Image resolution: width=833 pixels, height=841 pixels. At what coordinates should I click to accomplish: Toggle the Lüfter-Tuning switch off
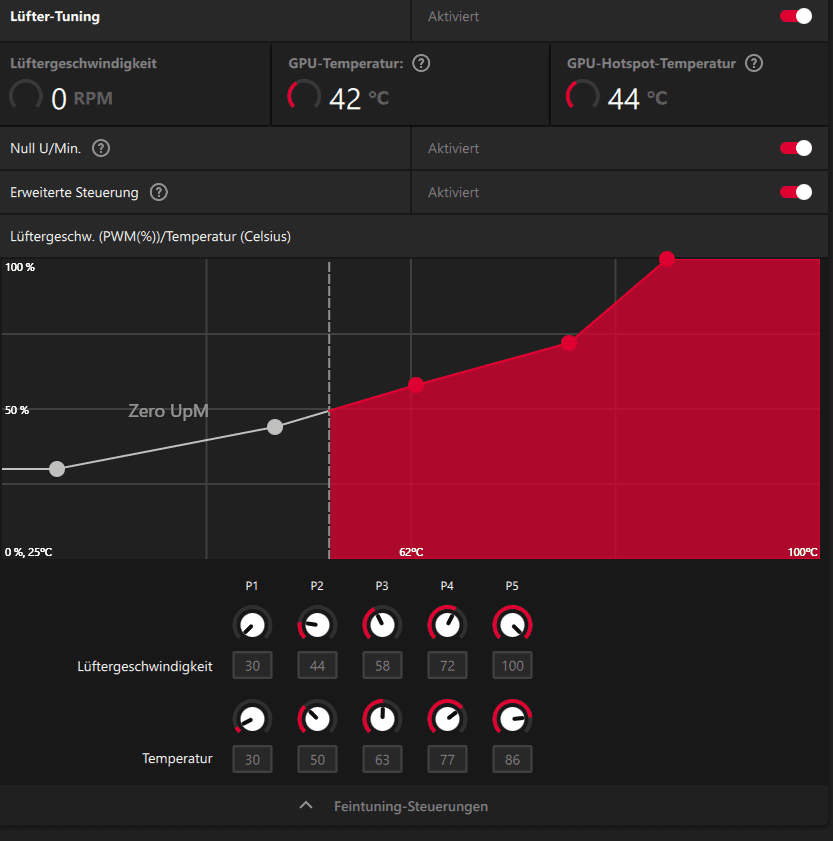pos(796,16)
